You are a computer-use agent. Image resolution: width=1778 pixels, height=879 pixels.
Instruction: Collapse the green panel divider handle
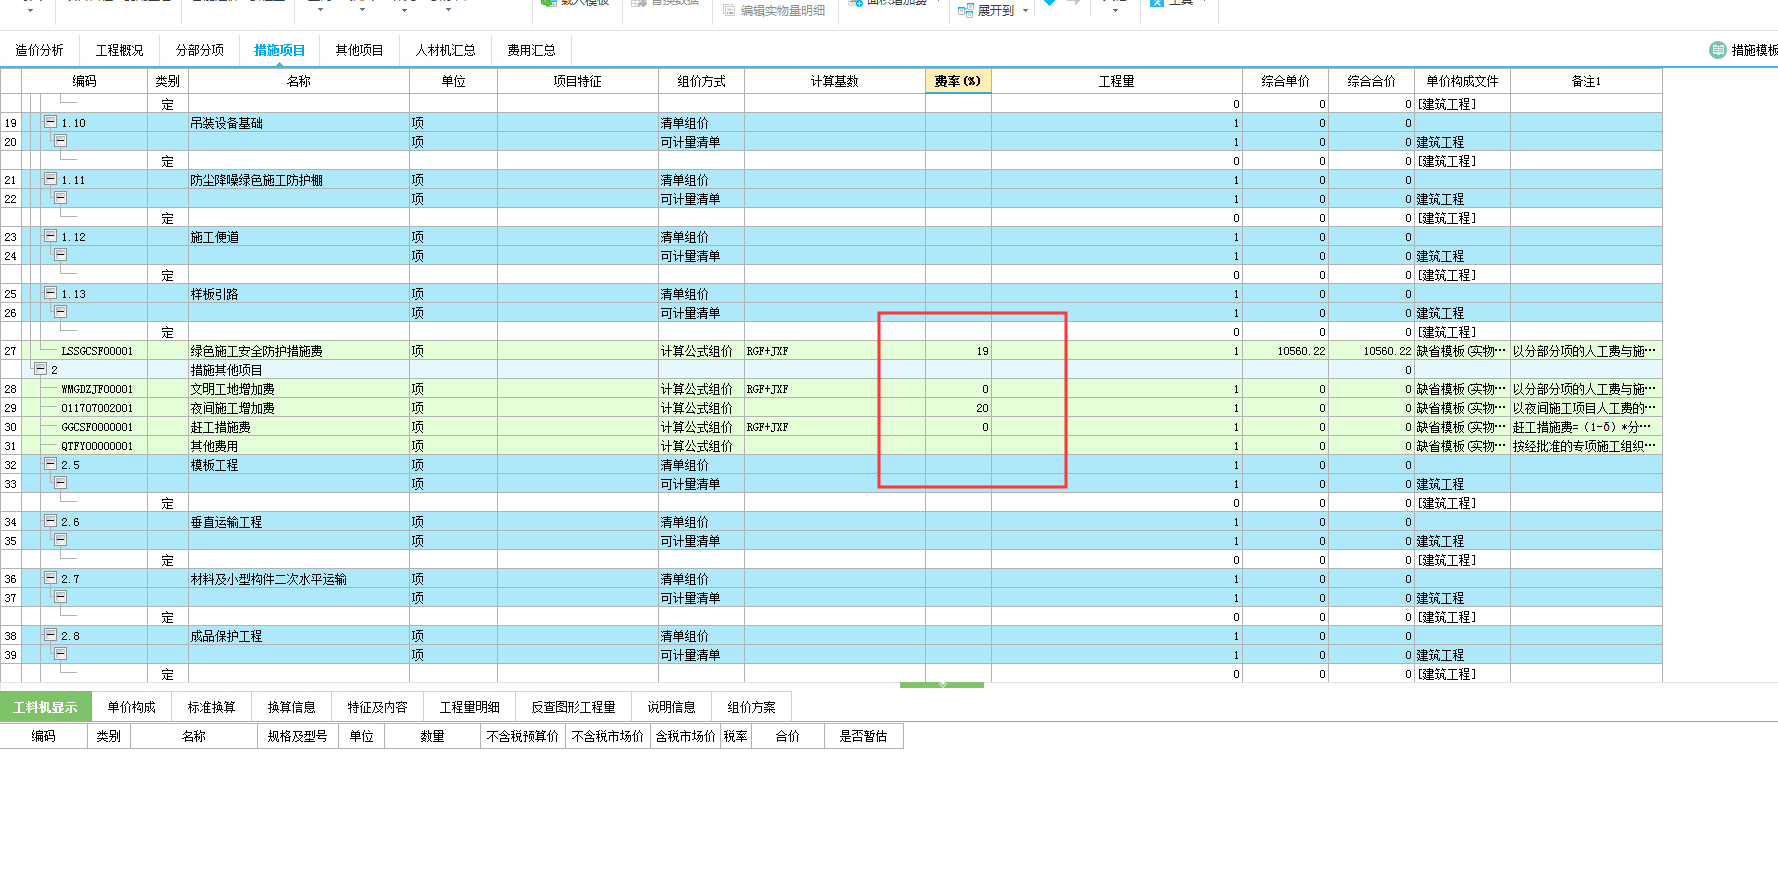pos(942,685)
